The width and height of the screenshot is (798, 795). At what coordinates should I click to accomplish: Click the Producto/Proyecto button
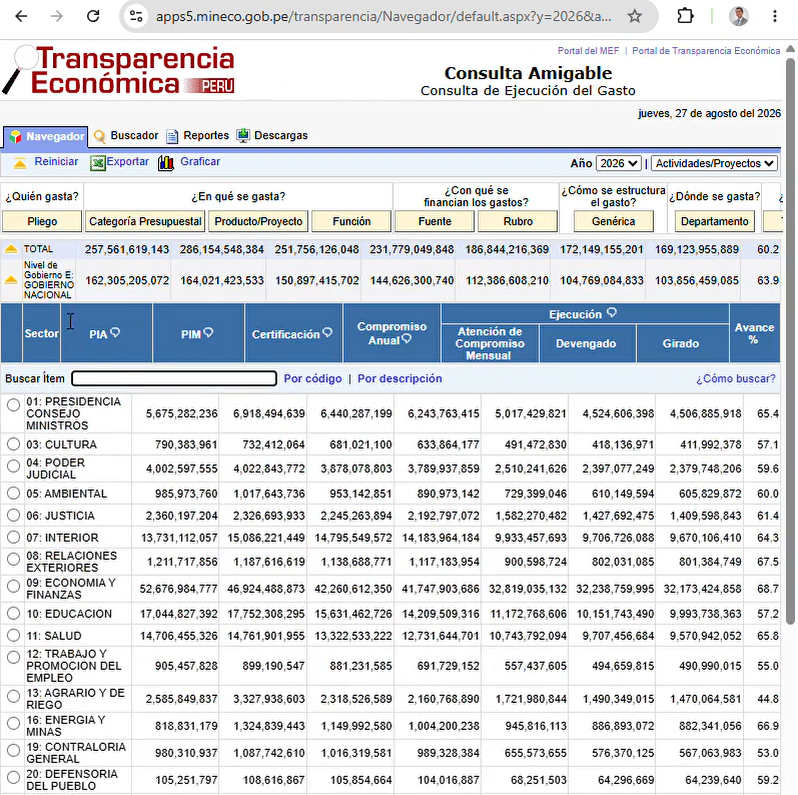coord(259,221)
